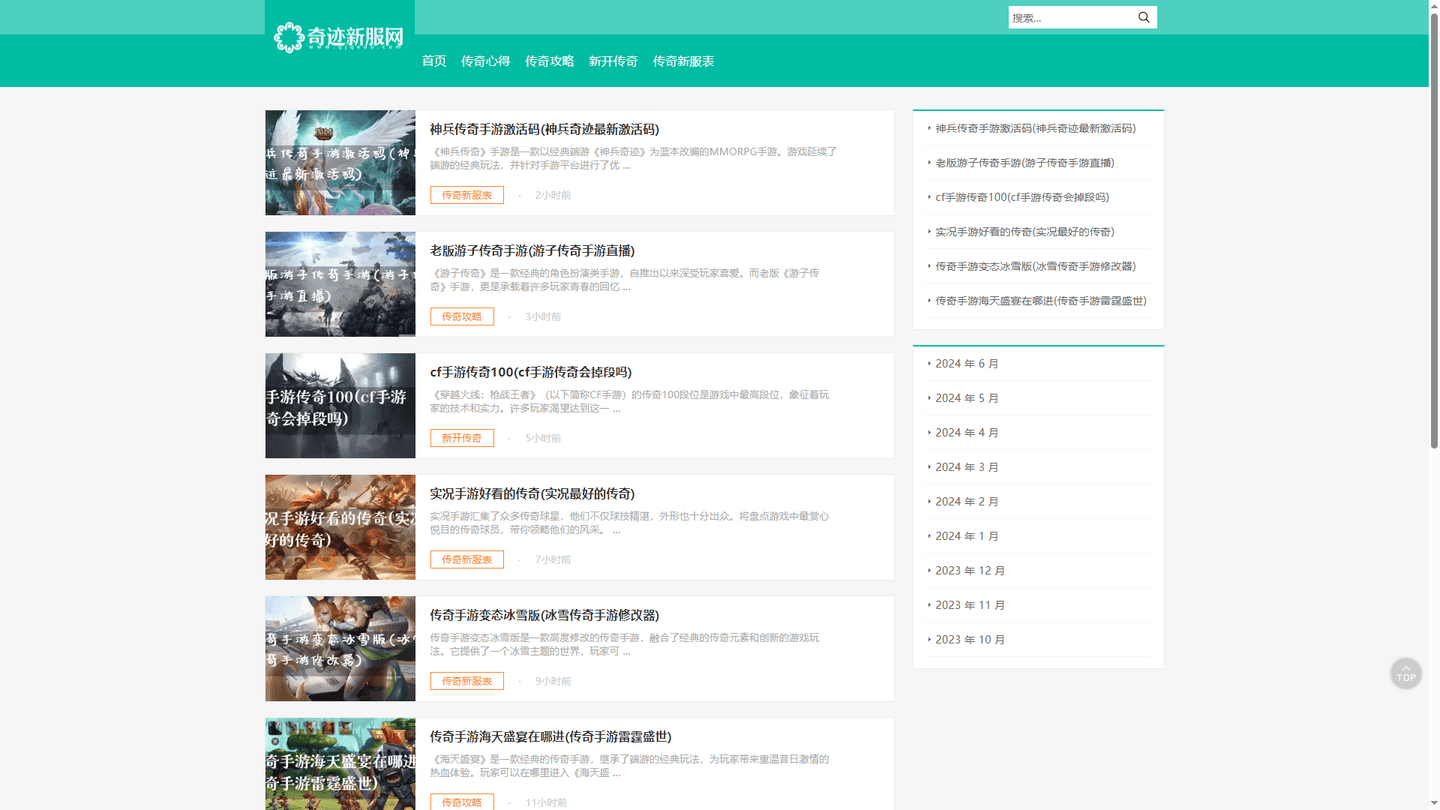Click thumbnail of 老版游子传奇手游 article
Screen dimensions: 1440x810
(340, 284)
